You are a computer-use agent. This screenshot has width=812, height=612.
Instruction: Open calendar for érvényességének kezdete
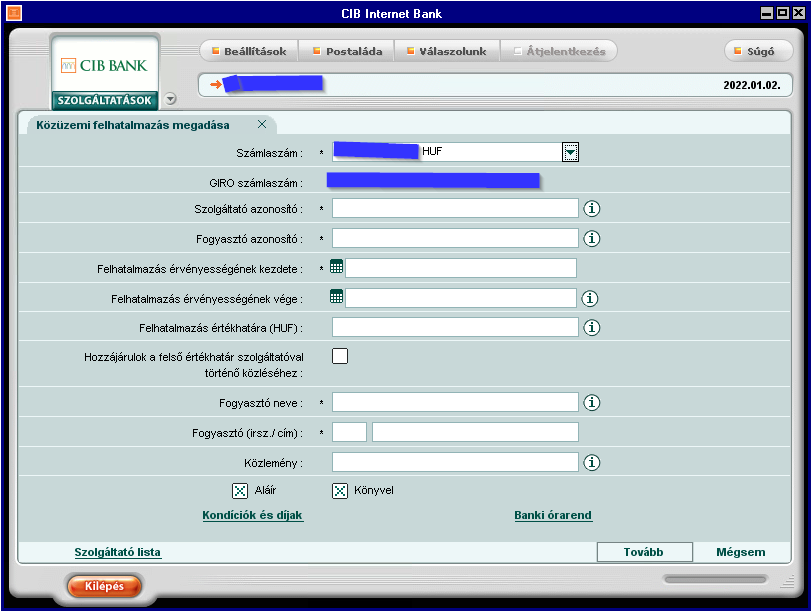[337, 267]
